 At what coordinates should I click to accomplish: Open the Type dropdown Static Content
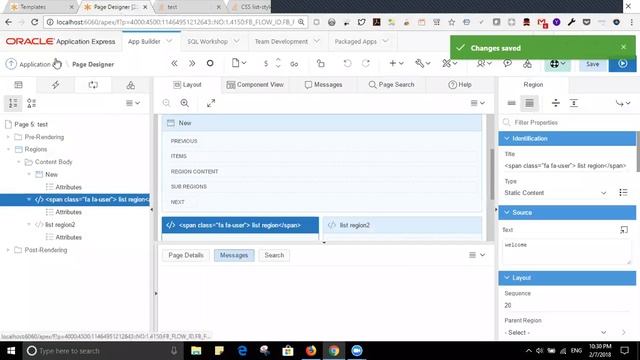coord(555,193)
